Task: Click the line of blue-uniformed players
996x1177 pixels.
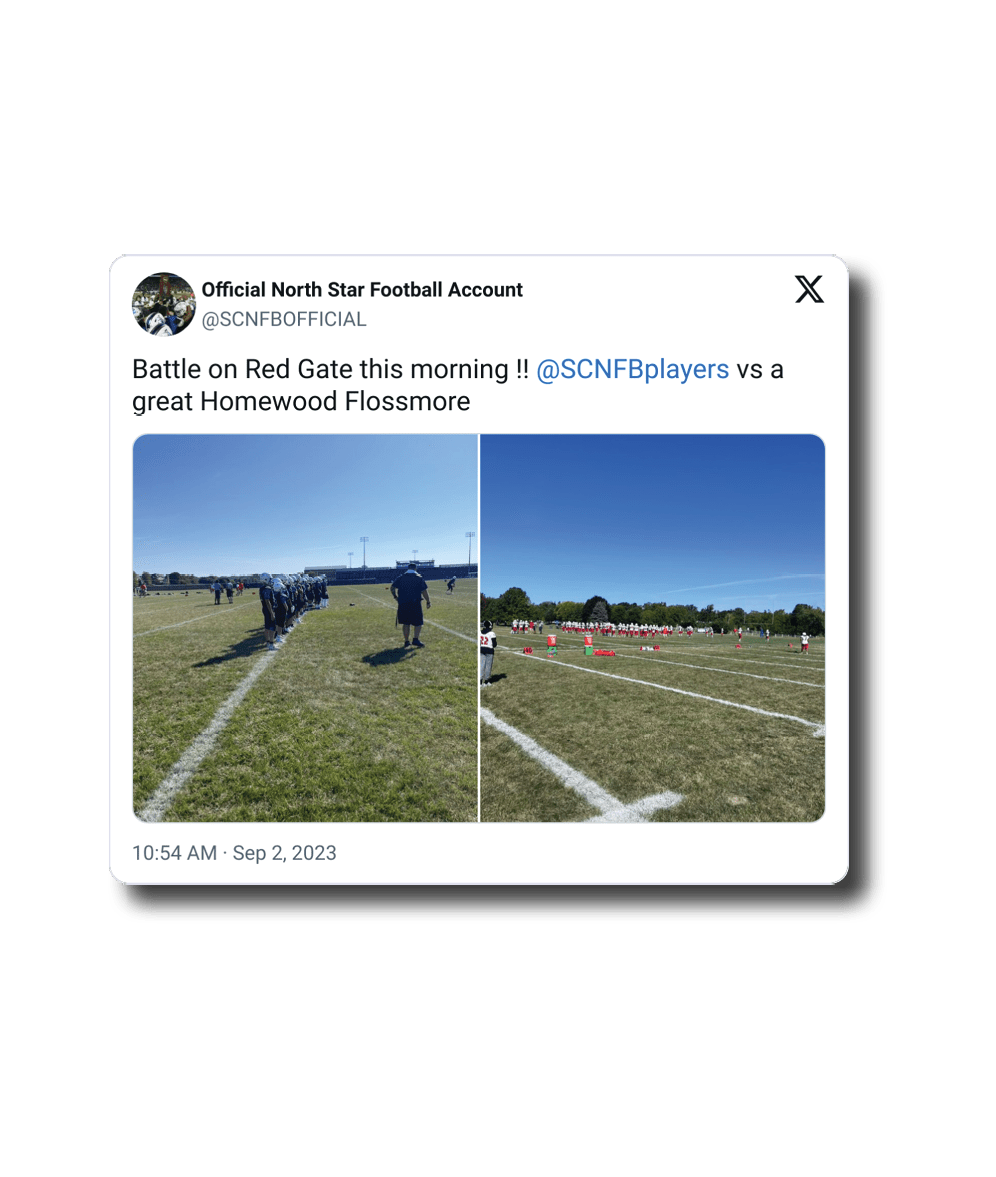Action: (x=293, y=607)
